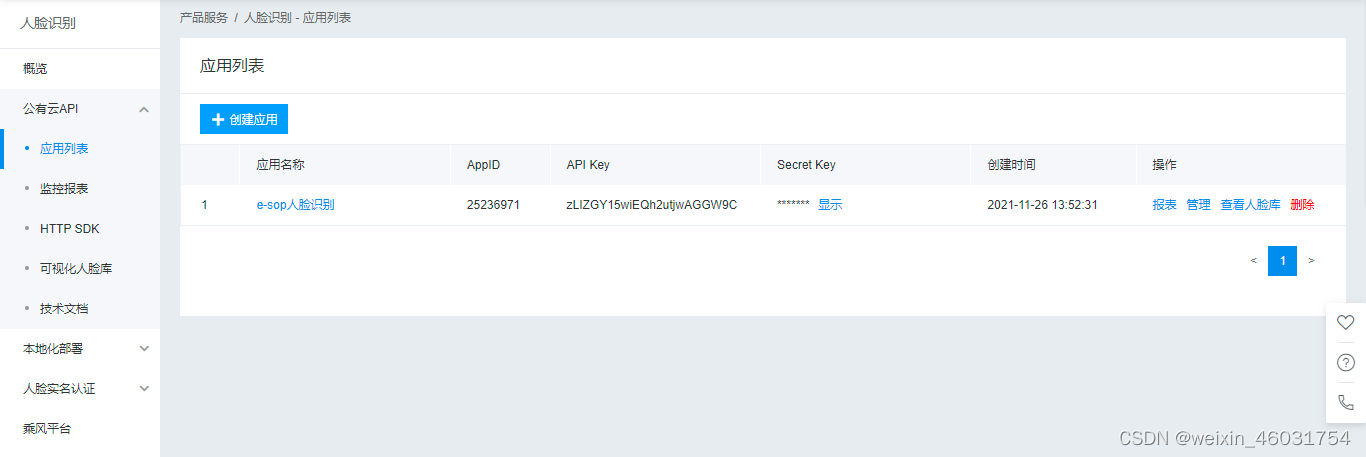Click creation time 2021-11-26 13:52:31
Viewport: 1366px width, 457px height.
pos(1042,205)
